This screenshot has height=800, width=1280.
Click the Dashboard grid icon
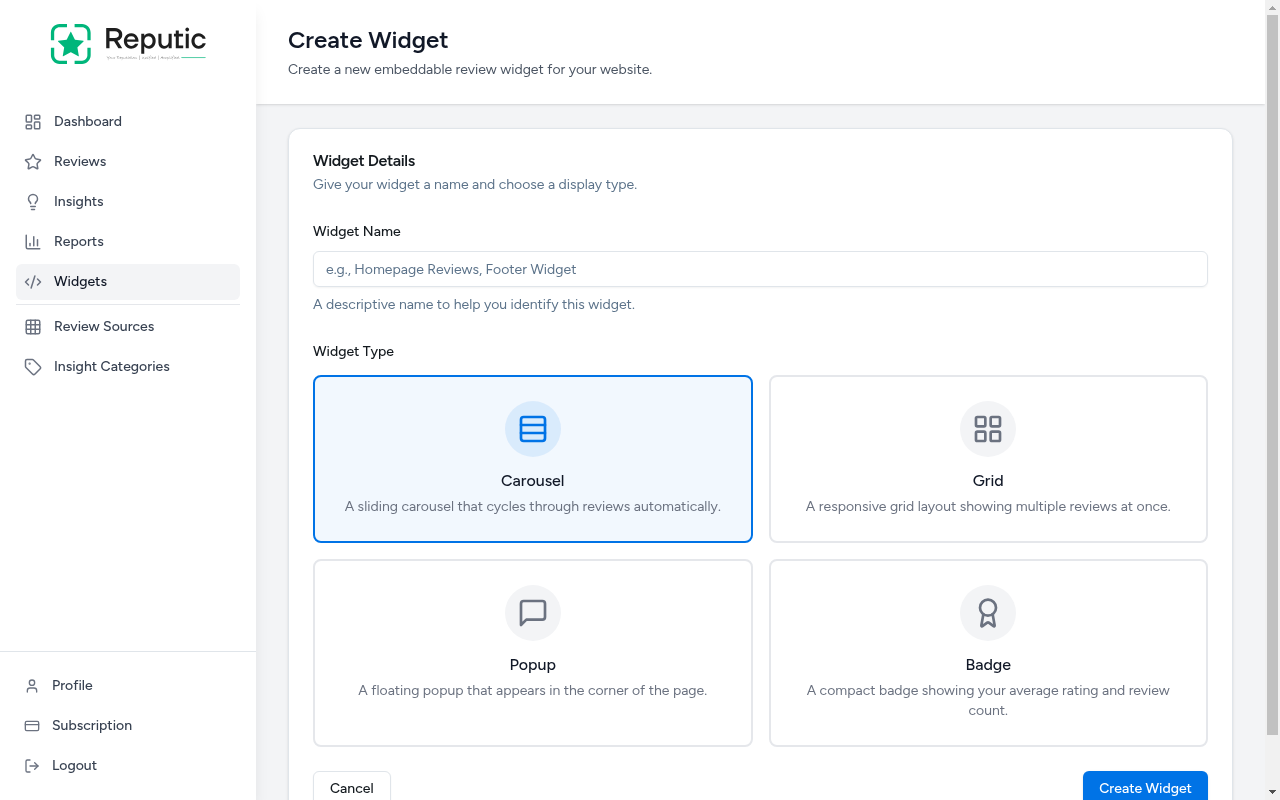tap(33, 121)
